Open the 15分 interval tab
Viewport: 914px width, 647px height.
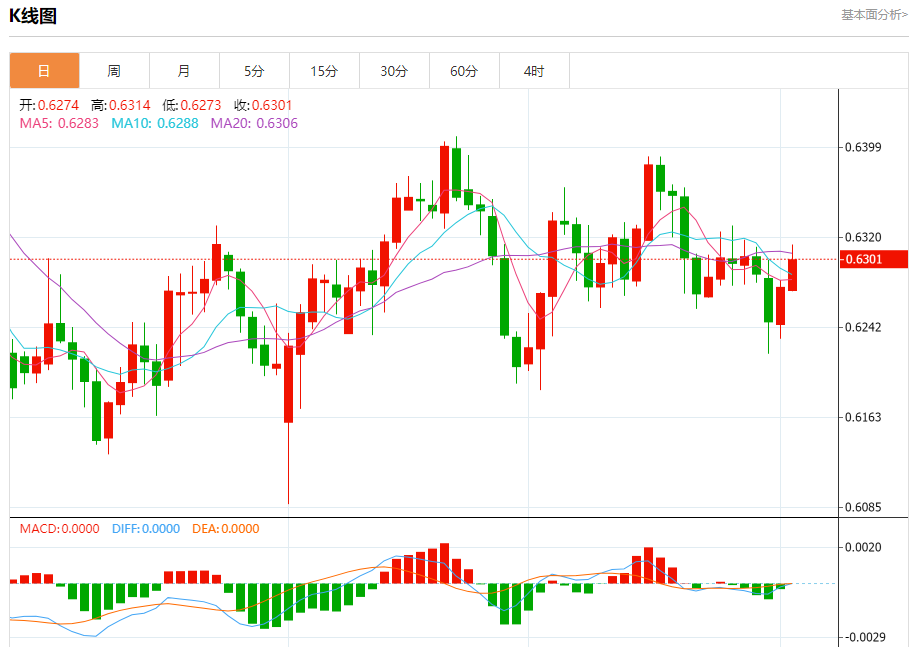click(324, 71)
